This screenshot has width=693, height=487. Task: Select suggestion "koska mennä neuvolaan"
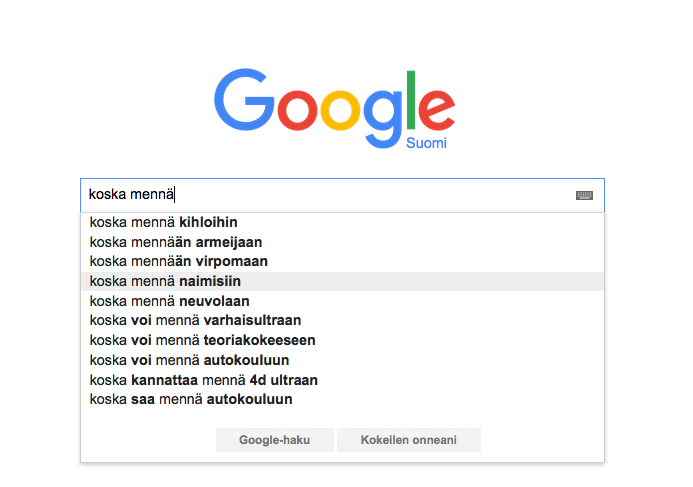point(342,301)
